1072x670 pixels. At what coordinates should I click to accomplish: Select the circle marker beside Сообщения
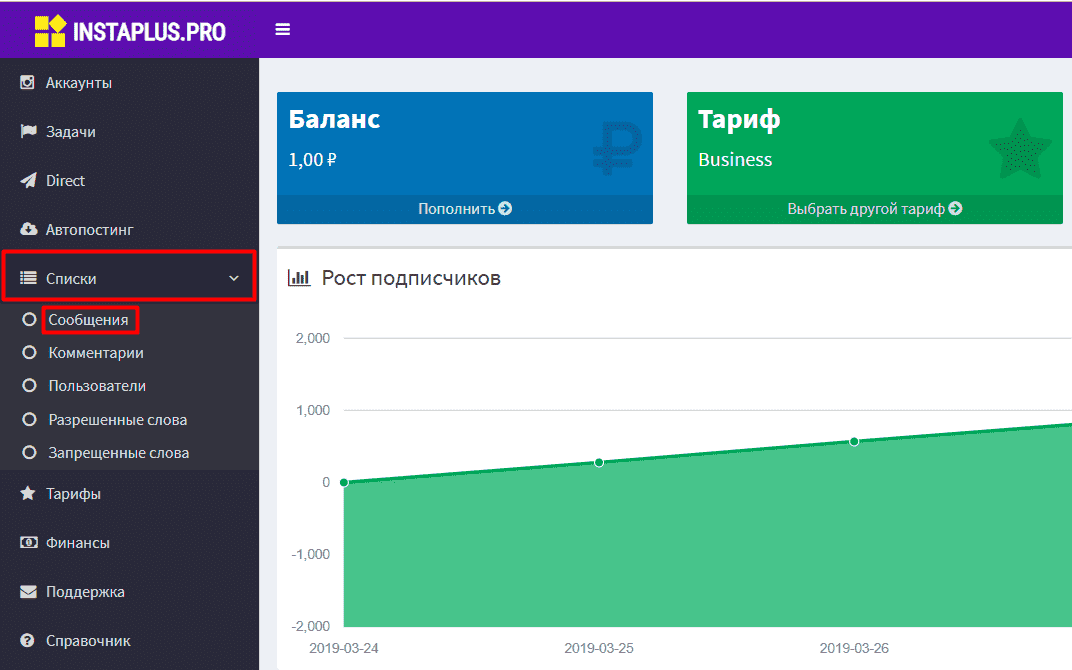click(x=29, y=319)
